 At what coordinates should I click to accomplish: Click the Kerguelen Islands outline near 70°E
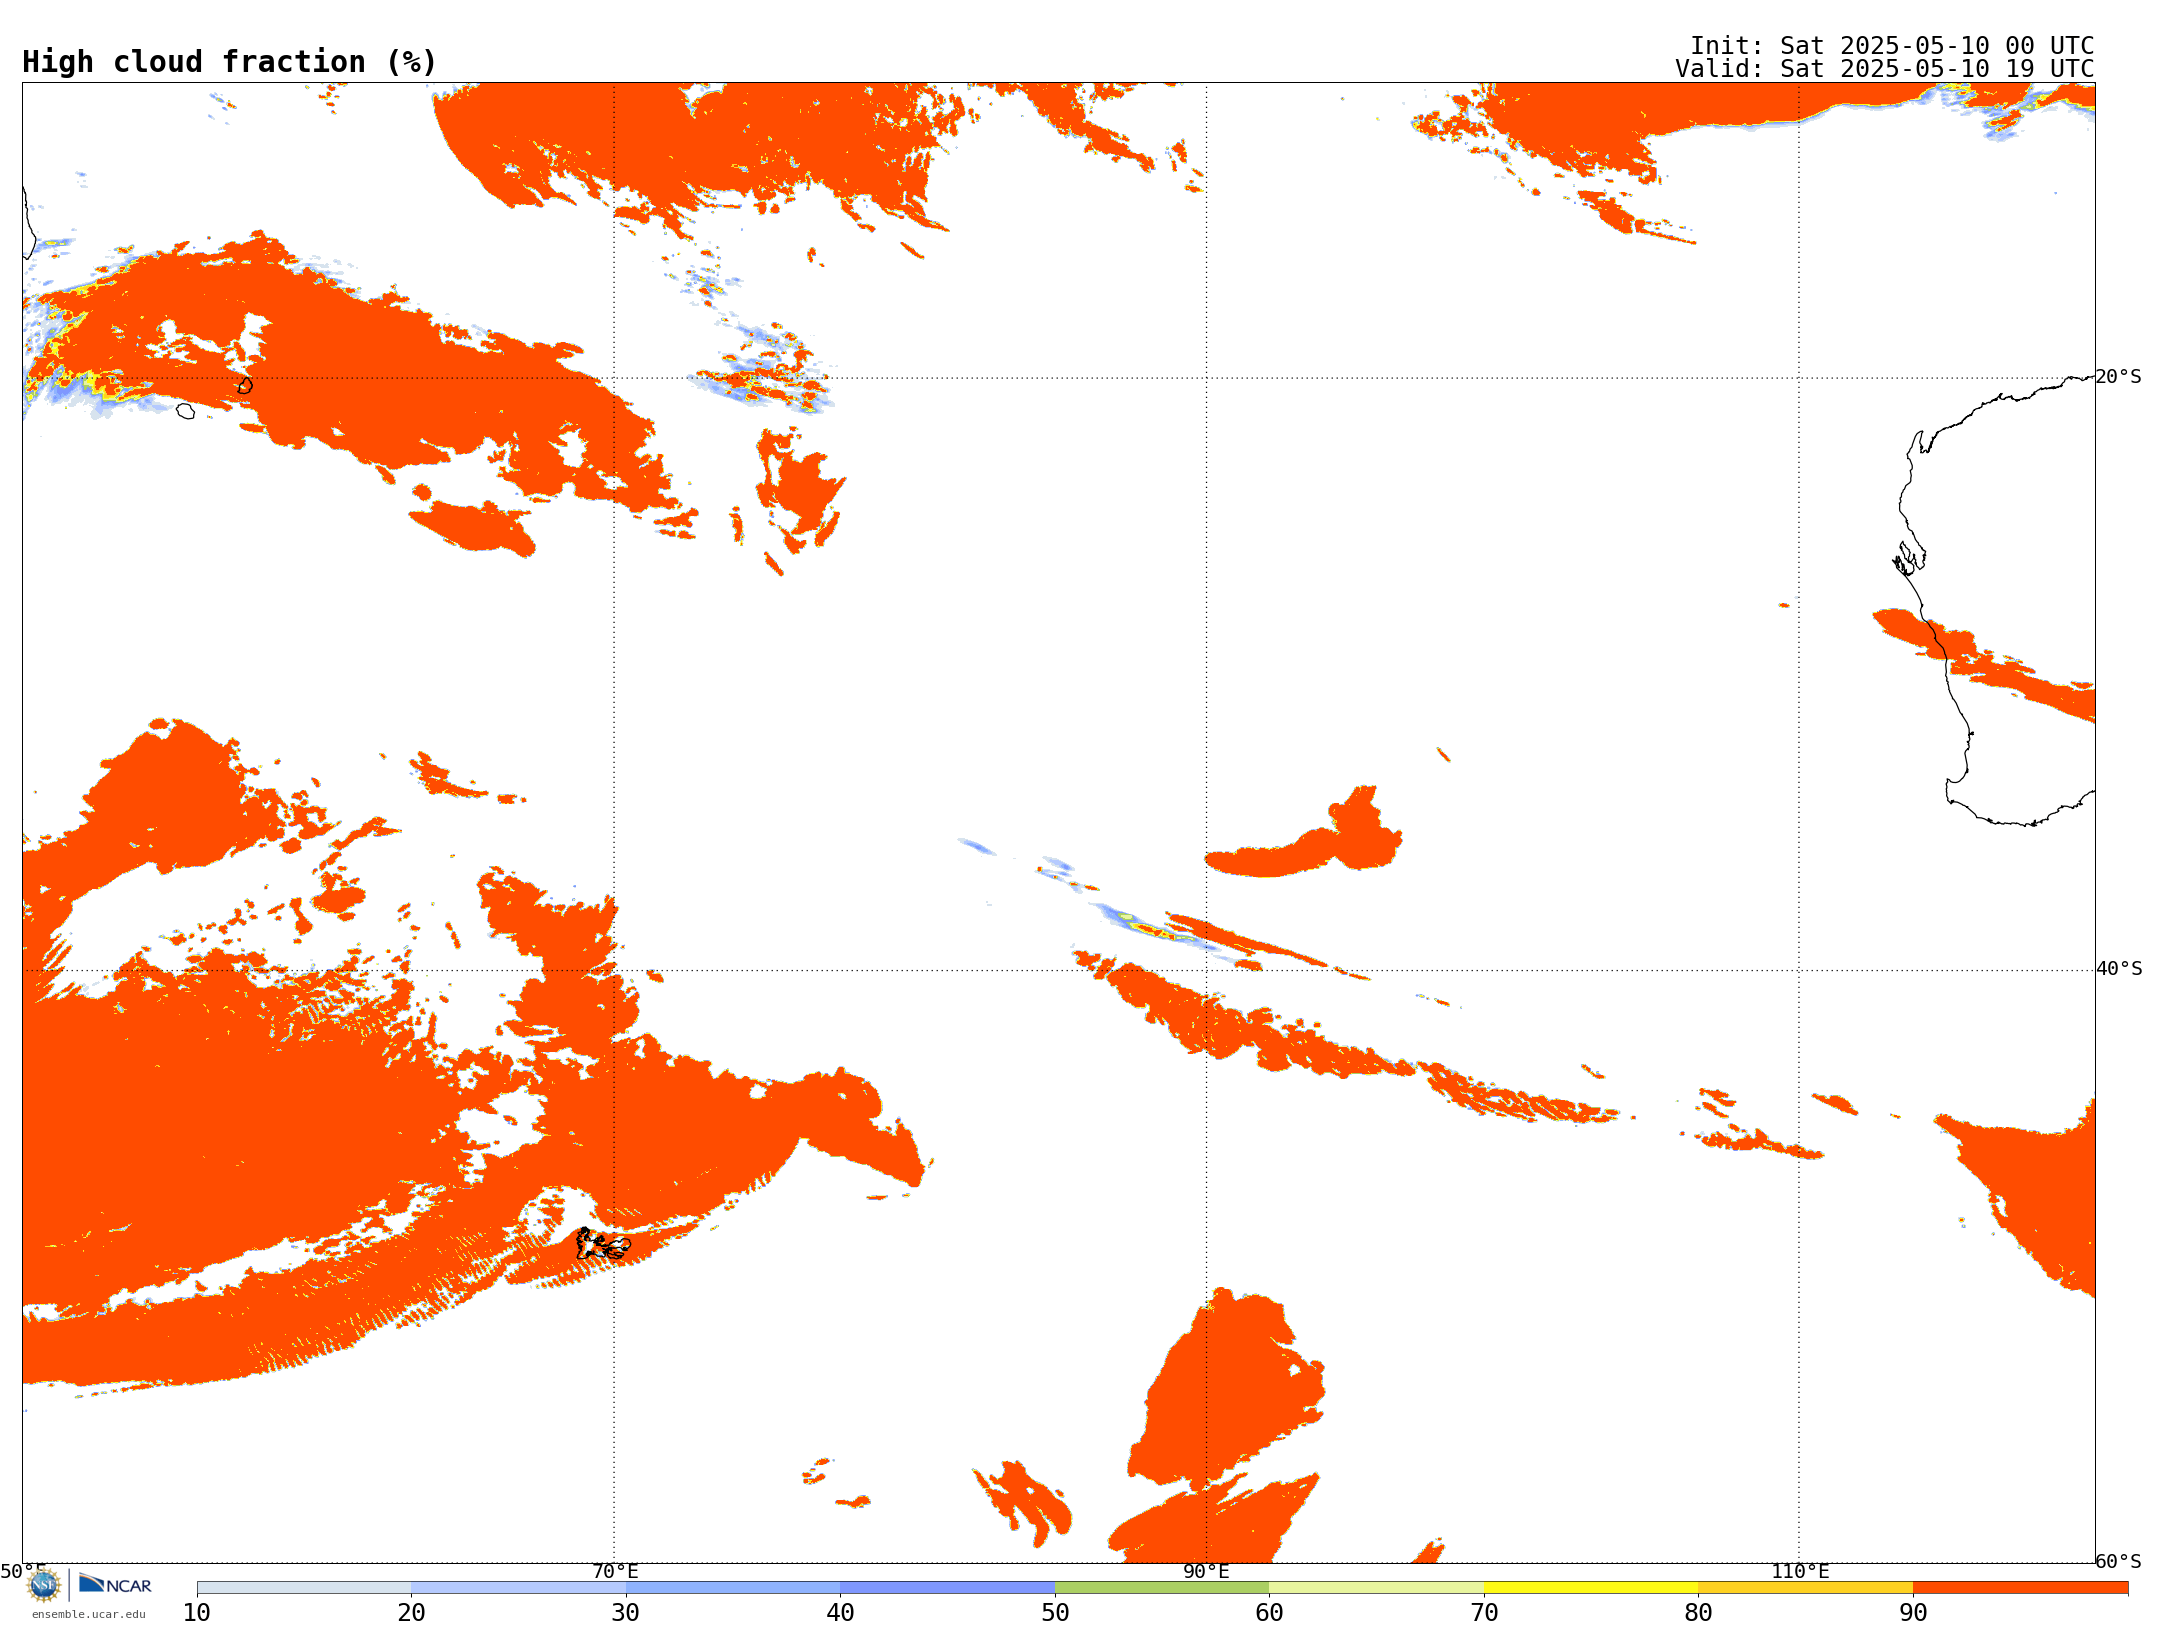pyautogui.click(x=603, y=1244)
